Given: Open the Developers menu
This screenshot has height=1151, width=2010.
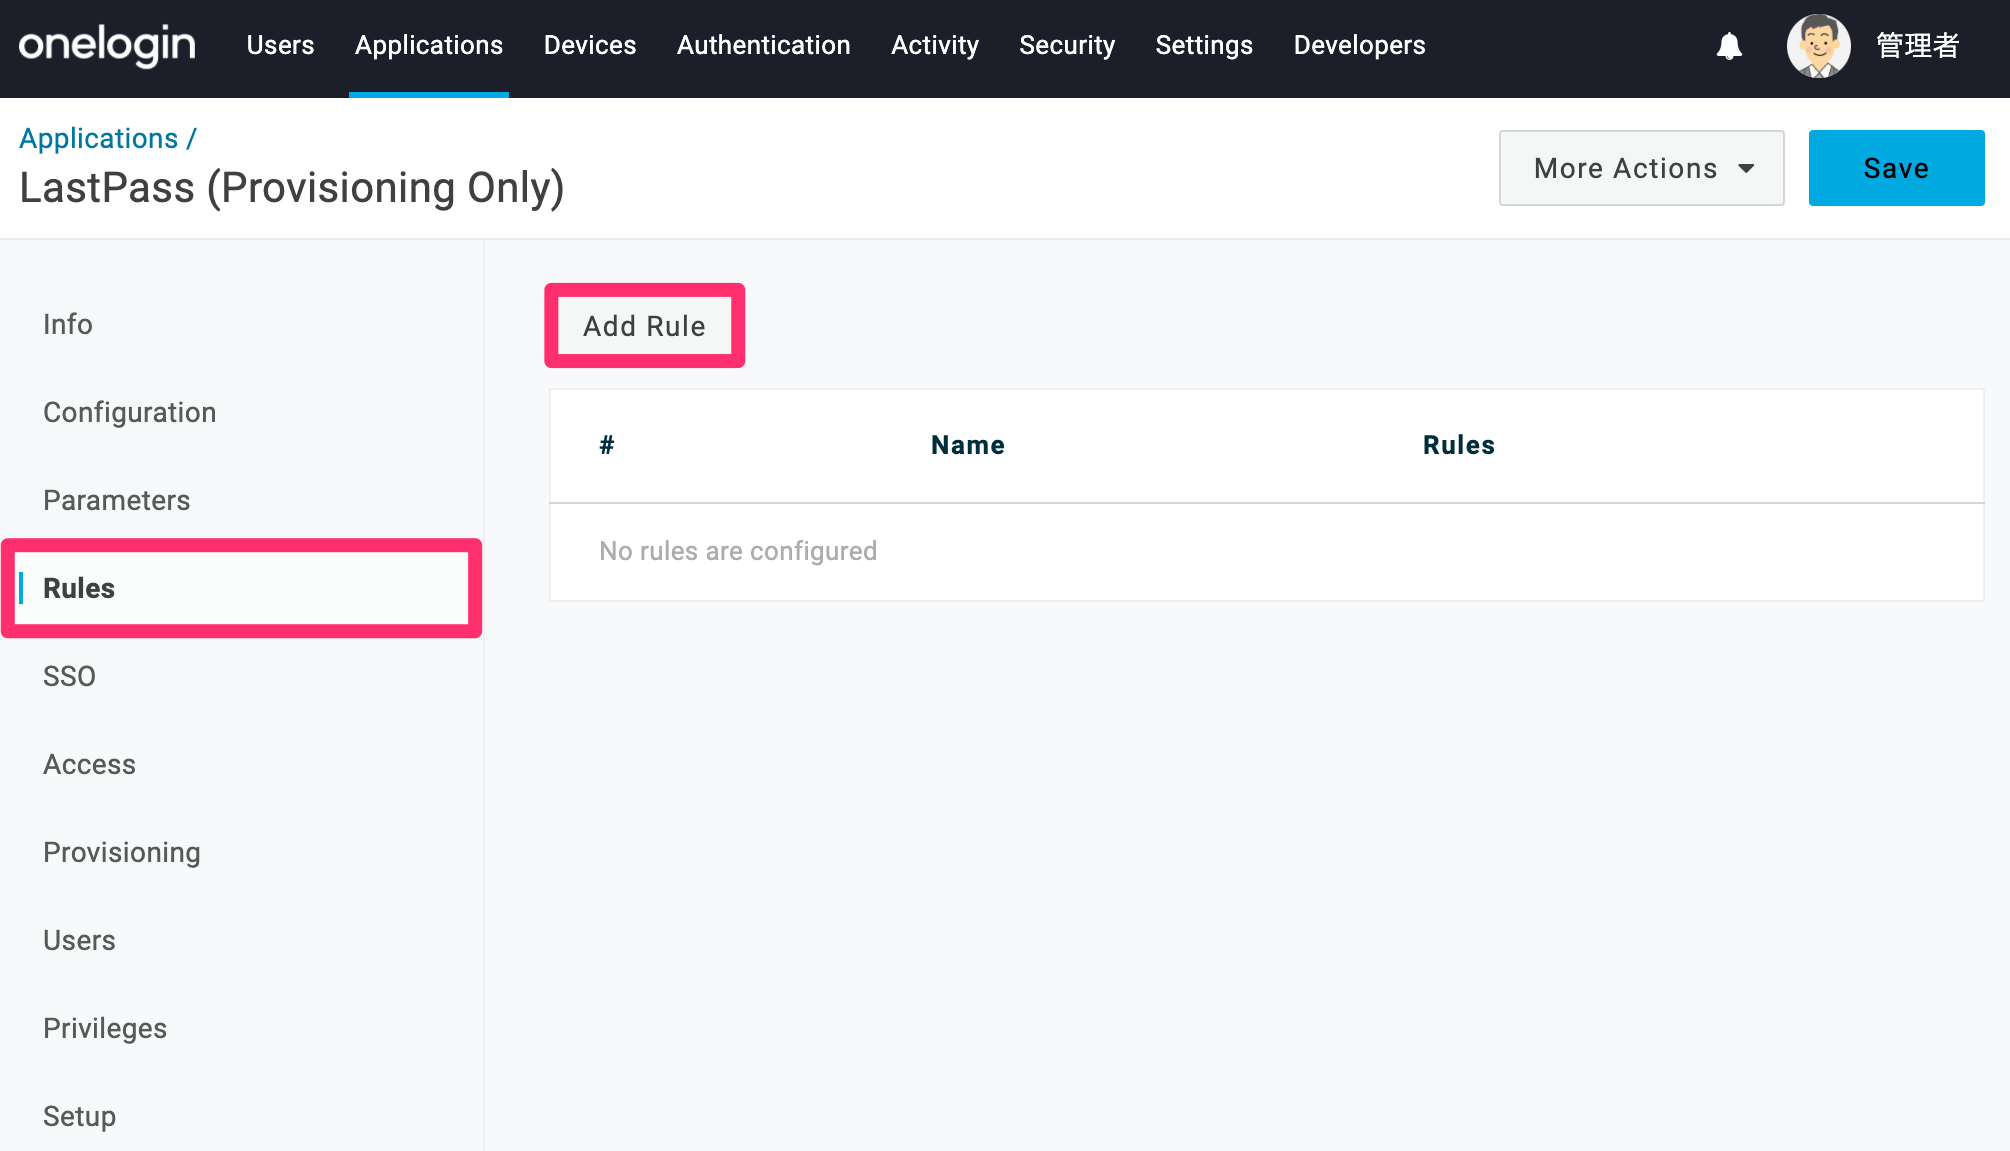Looking at the screenshot, I should click(x=1360, y=45).
